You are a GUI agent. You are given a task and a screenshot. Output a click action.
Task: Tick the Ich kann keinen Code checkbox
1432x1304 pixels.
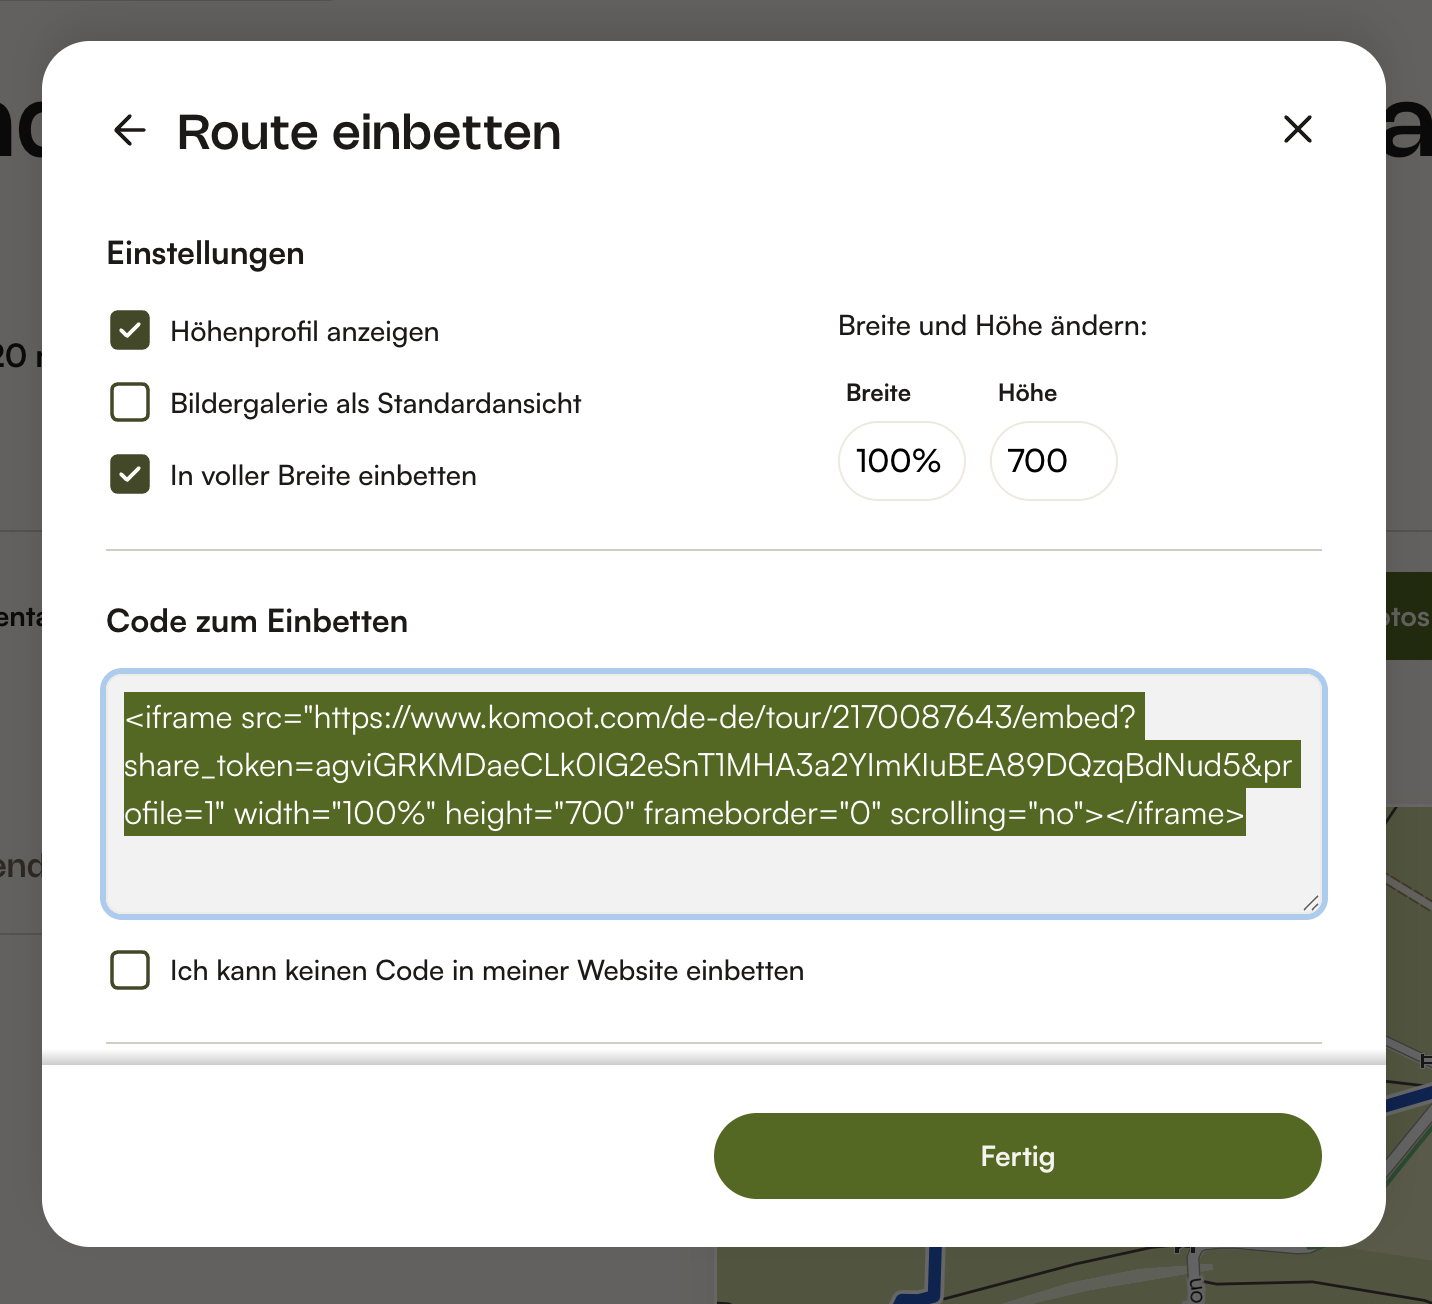(130, 970)
